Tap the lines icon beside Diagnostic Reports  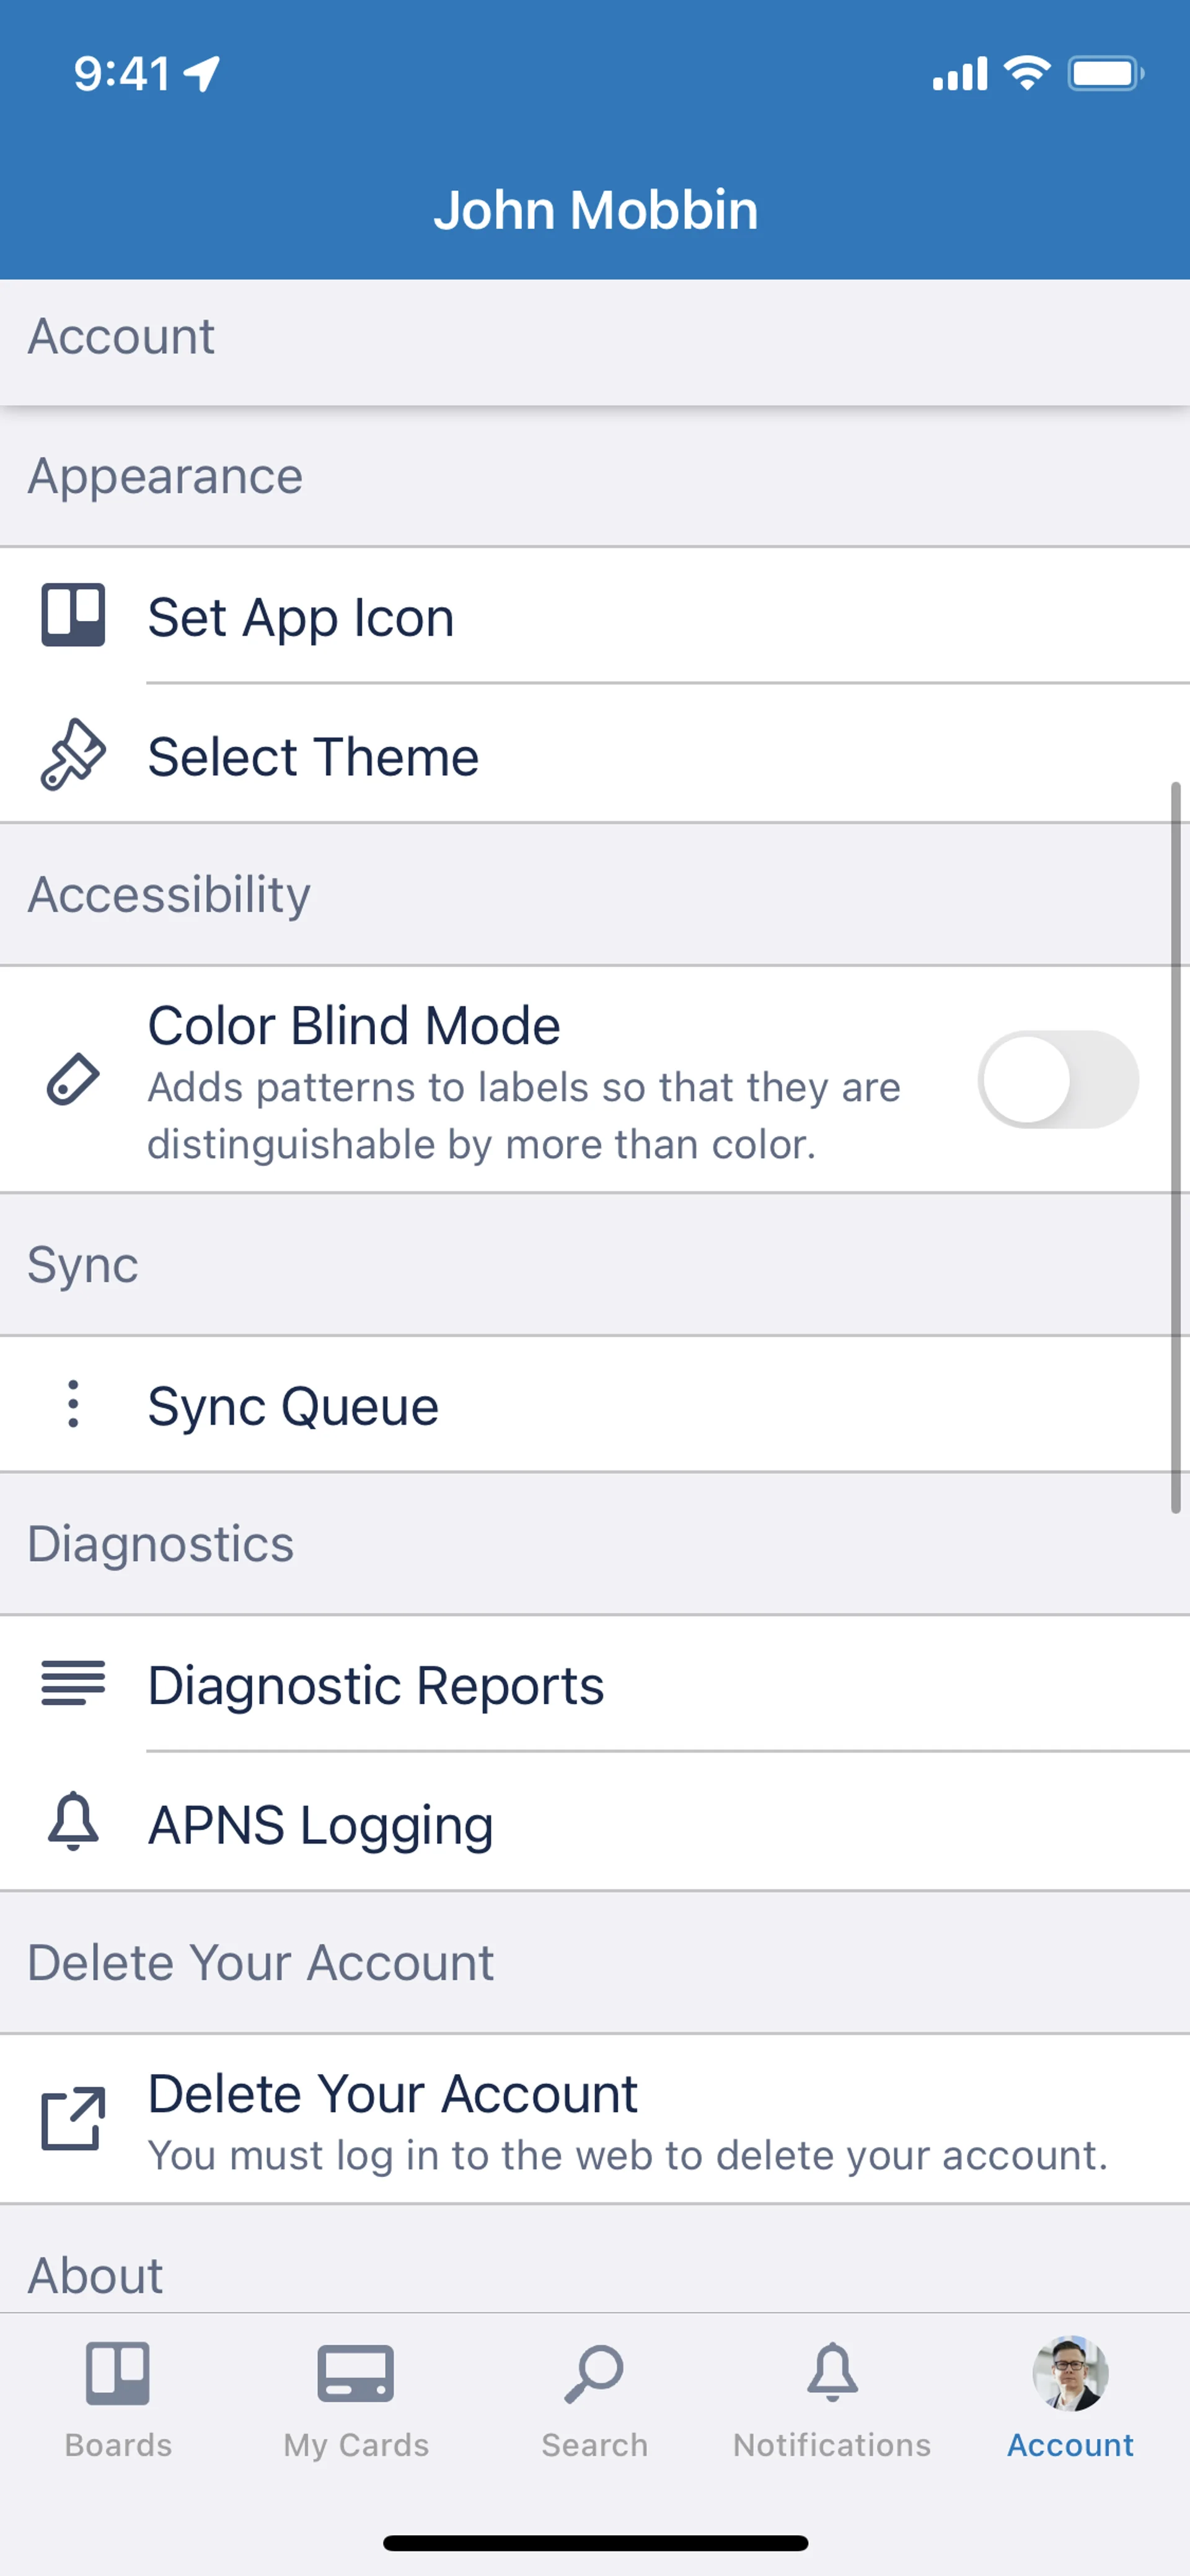point(73,1683)
